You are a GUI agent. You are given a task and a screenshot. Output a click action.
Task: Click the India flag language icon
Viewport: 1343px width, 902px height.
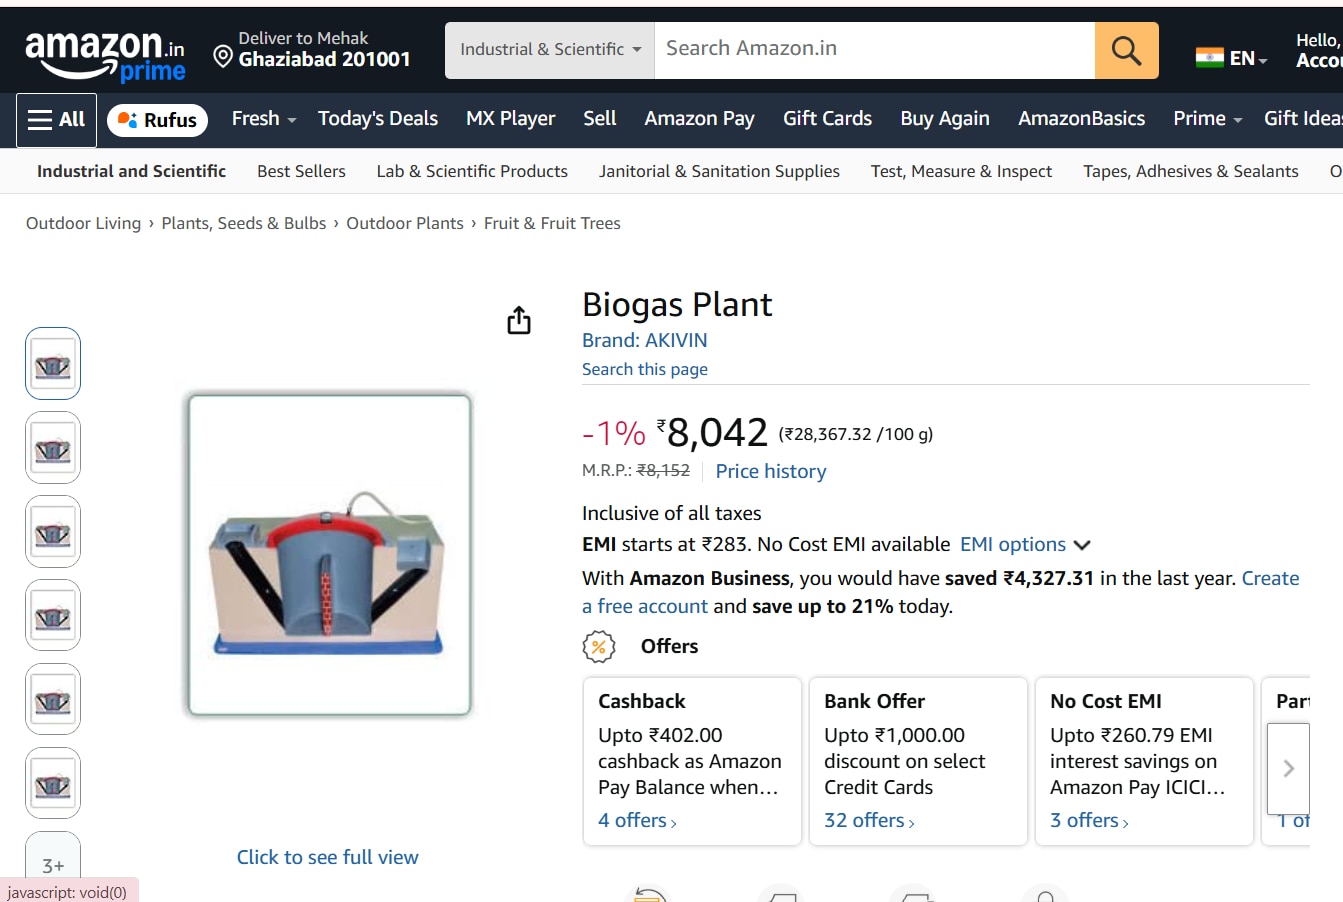coord(1209,58)
